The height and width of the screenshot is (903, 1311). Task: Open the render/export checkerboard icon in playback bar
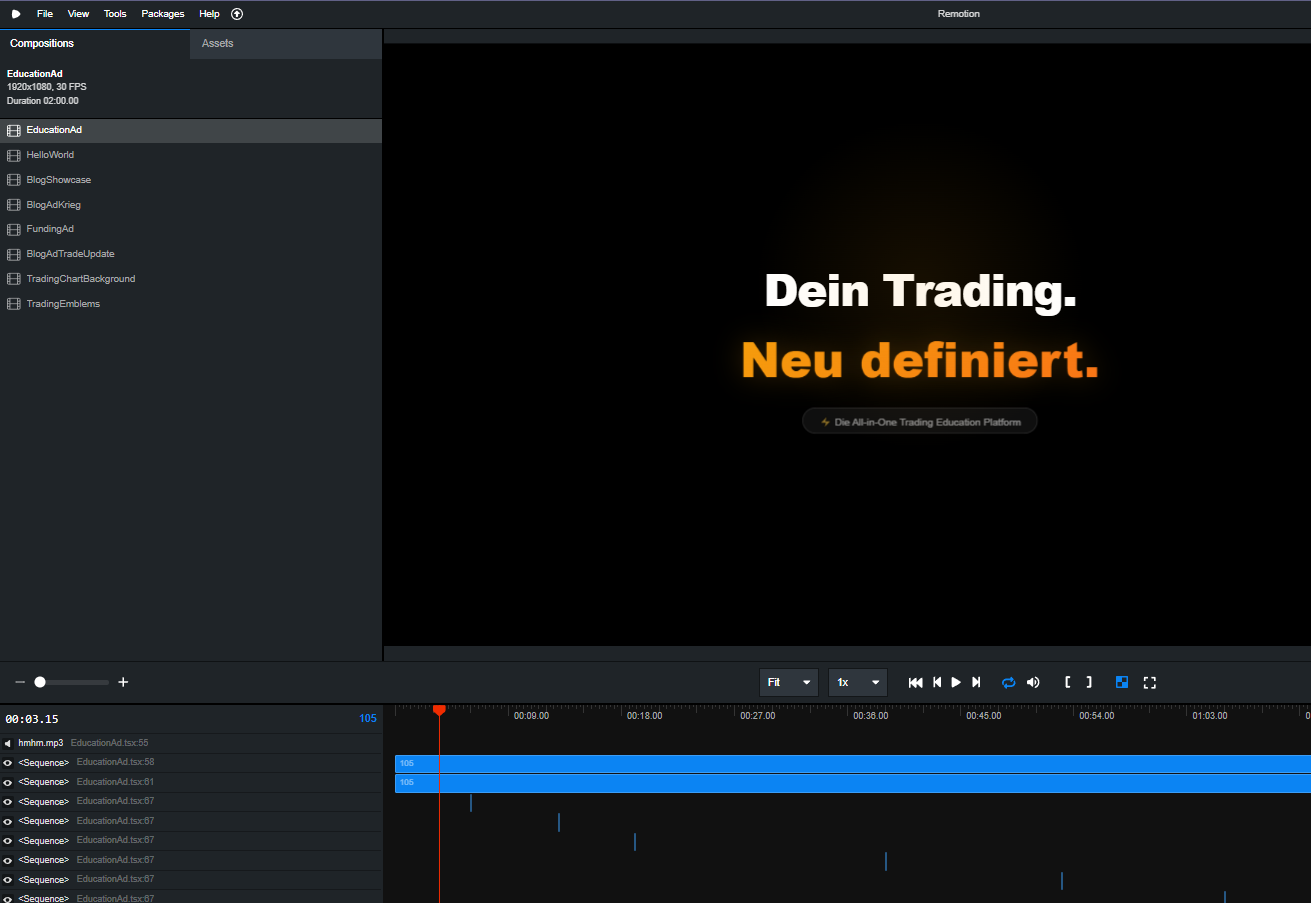point(1121,682)
